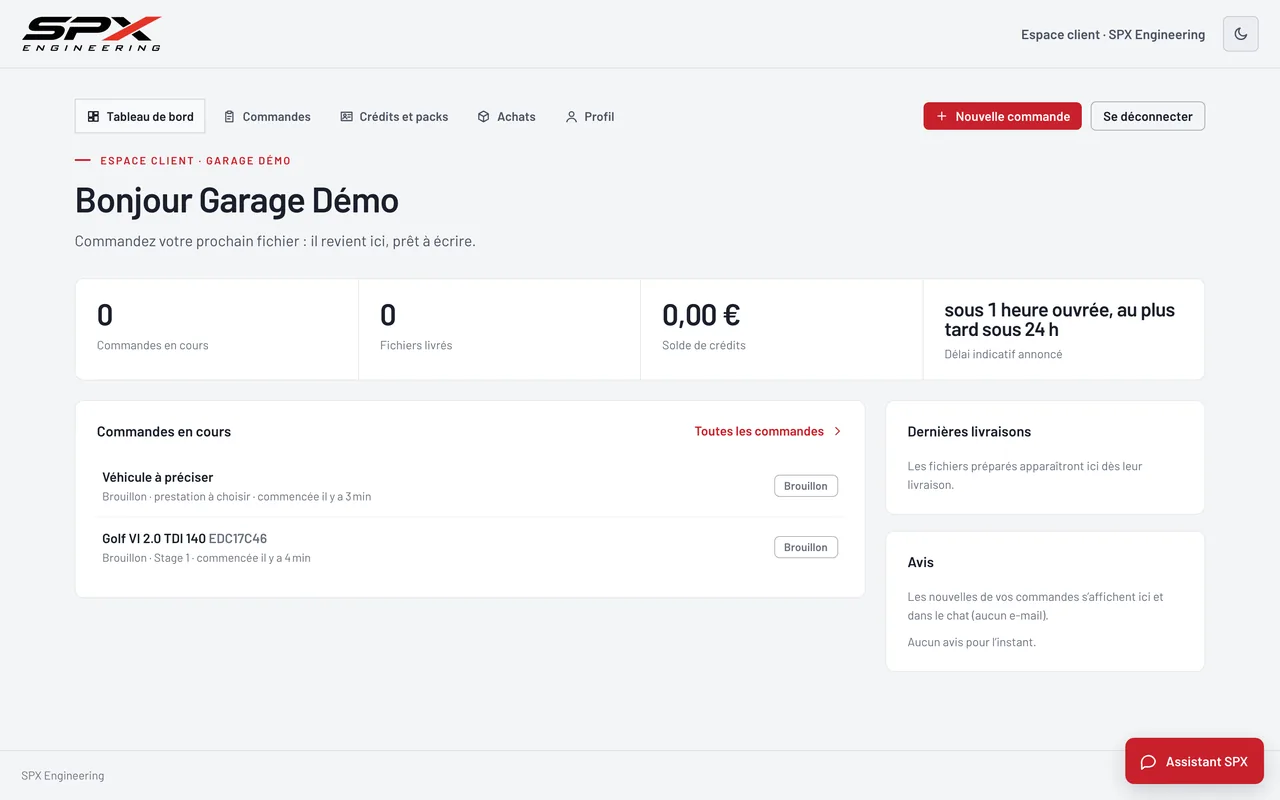Click the Bonjour Garage Démo heading

coord(237,200)
